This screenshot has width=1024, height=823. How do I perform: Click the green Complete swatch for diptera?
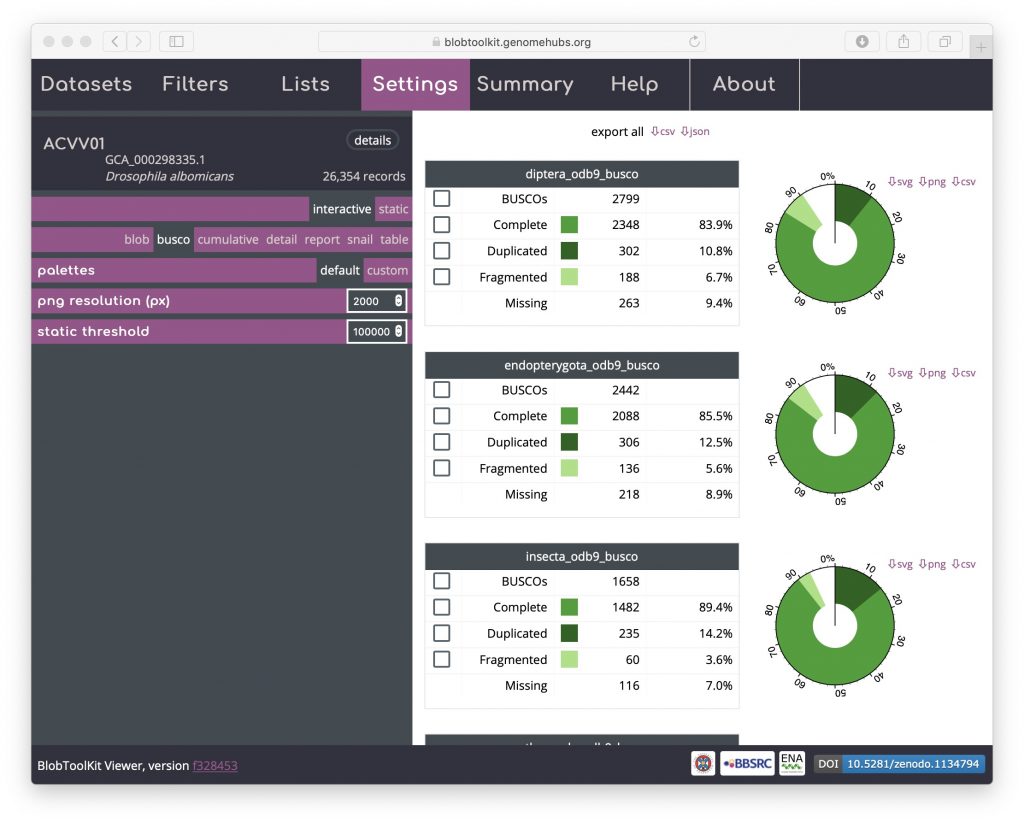click(569, 225)
